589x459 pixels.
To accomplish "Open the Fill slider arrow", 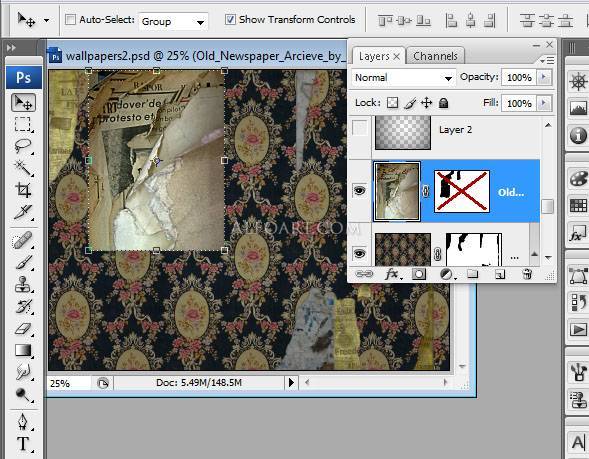I will [x=543, y=103].
